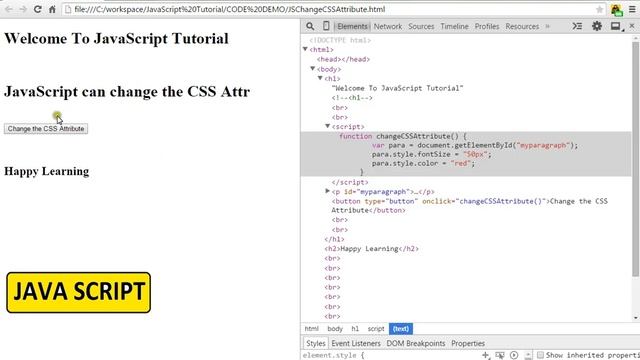The image size is (640, 360).
Task: Select the <head></head> node
Action: pyautogui.click(x=343, y=59)
